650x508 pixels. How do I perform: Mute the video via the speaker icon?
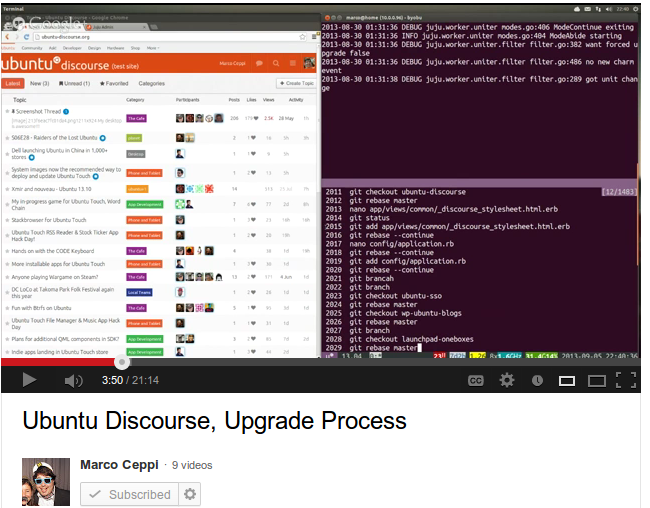tap(73, 380)
